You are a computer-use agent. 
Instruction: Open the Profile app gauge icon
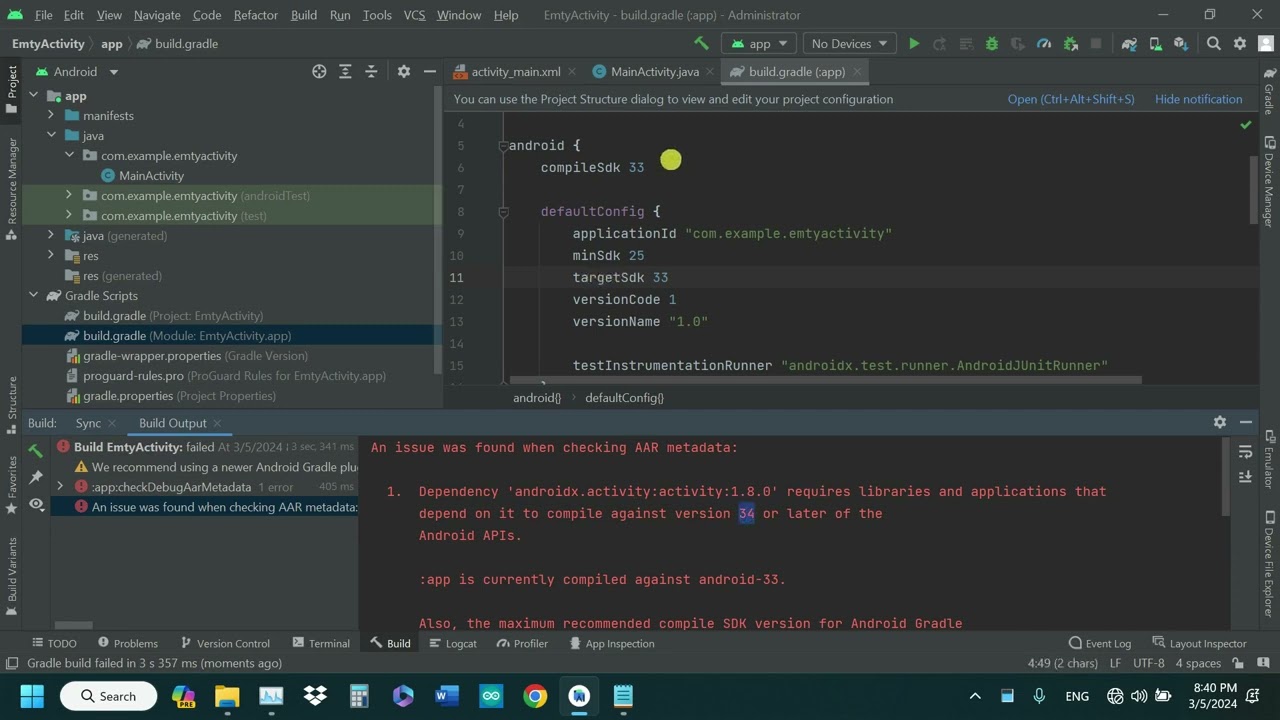click(x=1044, y=44)
